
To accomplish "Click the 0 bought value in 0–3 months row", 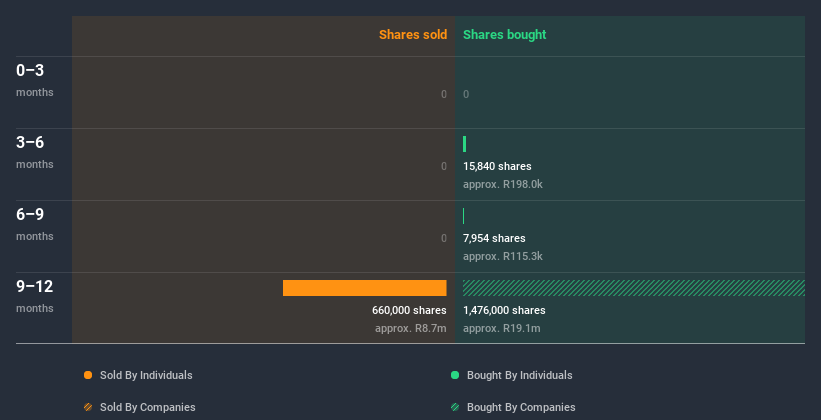I will pos(466,94).
